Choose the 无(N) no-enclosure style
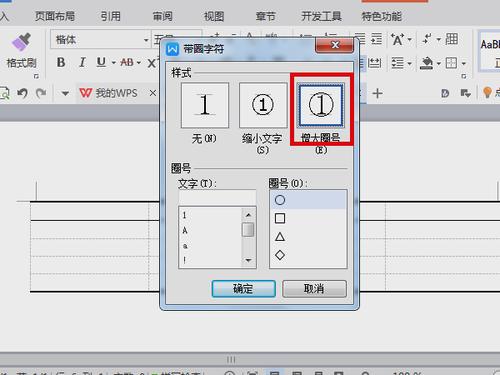500x375 pixels. tap(205, 105)
